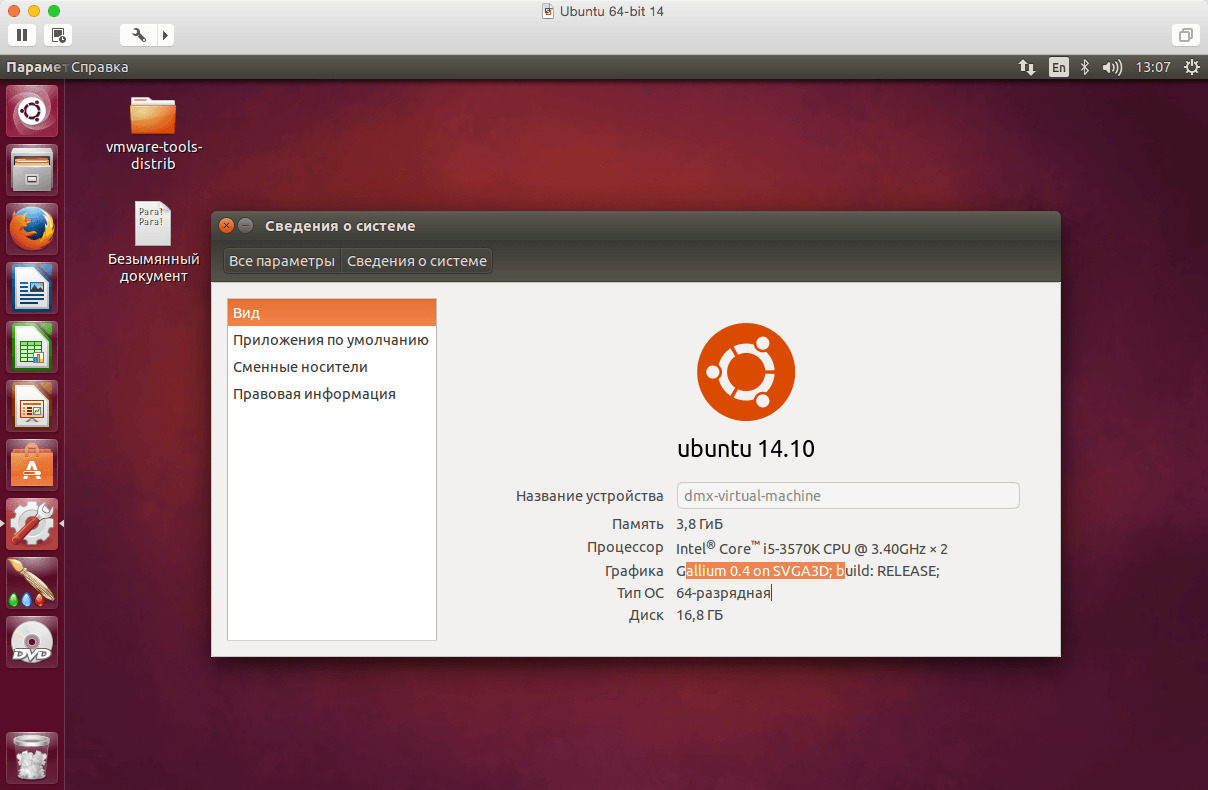Viewport: 1208px width, 790px height.
Task: Click the Диск label
Action: (646, 615)
